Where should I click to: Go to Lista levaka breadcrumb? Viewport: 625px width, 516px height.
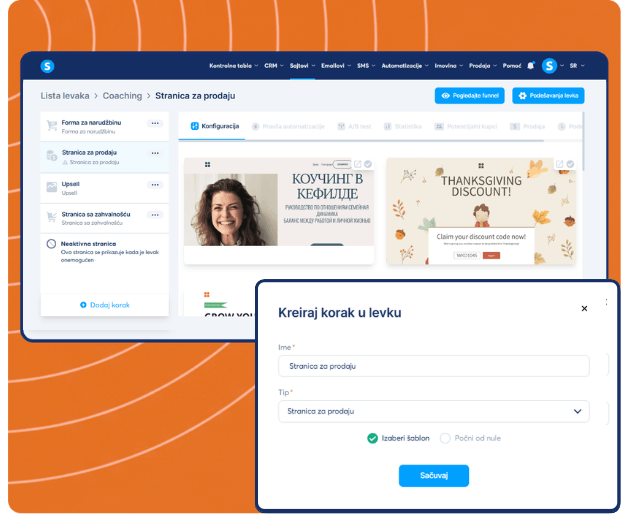65,96
